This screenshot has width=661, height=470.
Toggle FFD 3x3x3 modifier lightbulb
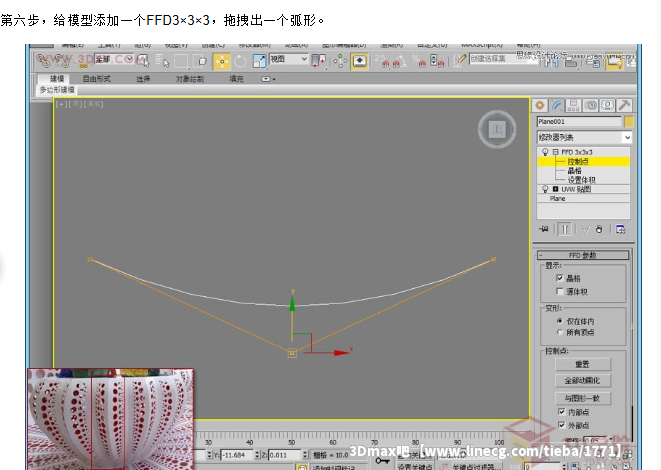[x=545, y=152]
